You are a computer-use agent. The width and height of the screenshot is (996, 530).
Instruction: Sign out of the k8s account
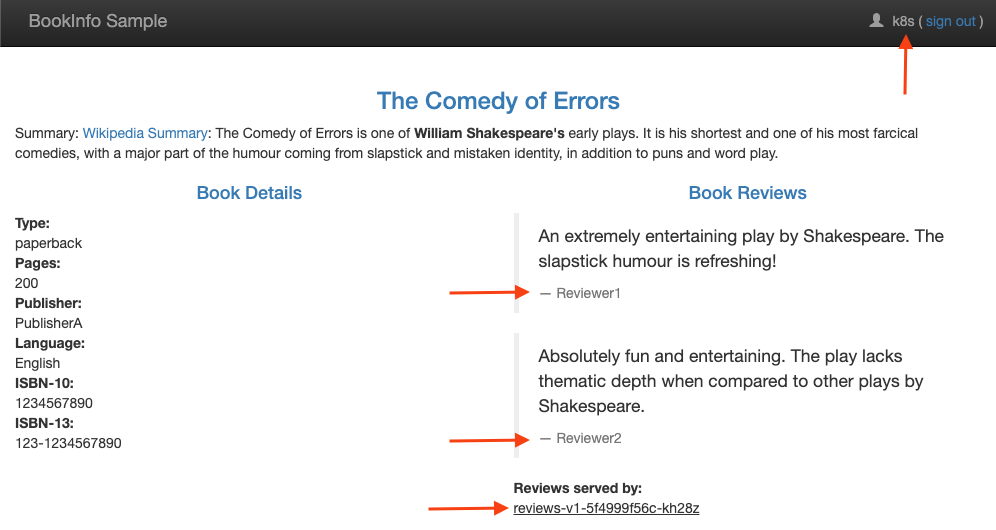[x=950, y=21]
